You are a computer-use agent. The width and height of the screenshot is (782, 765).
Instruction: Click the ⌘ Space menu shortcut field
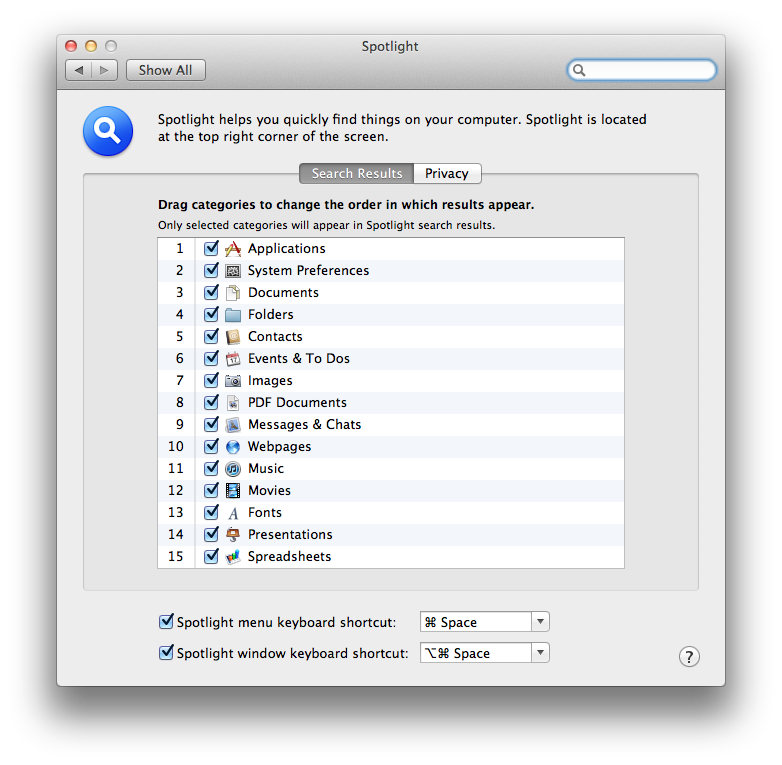tap(476, 622)
